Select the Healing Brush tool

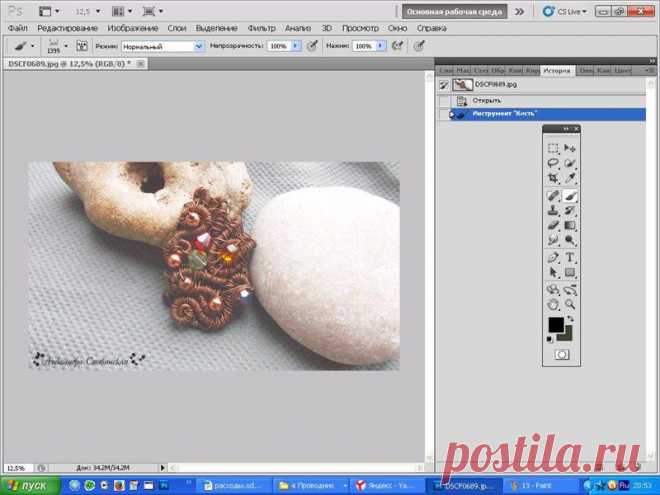553,196
